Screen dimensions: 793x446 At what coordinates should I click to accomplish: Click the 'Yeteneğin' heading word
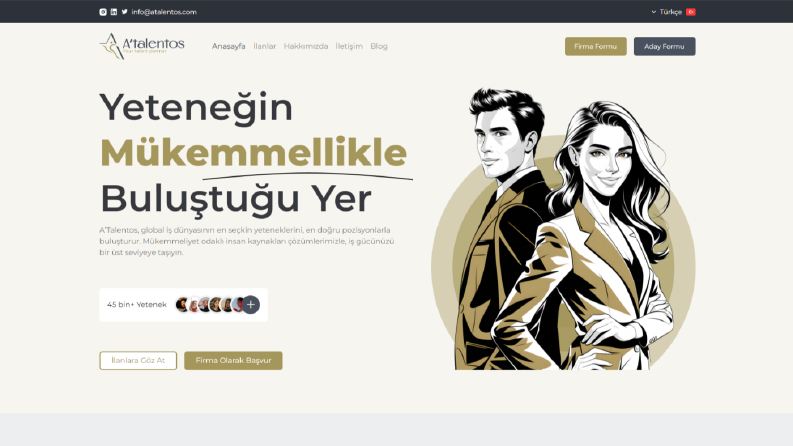[x=196, y=107]
